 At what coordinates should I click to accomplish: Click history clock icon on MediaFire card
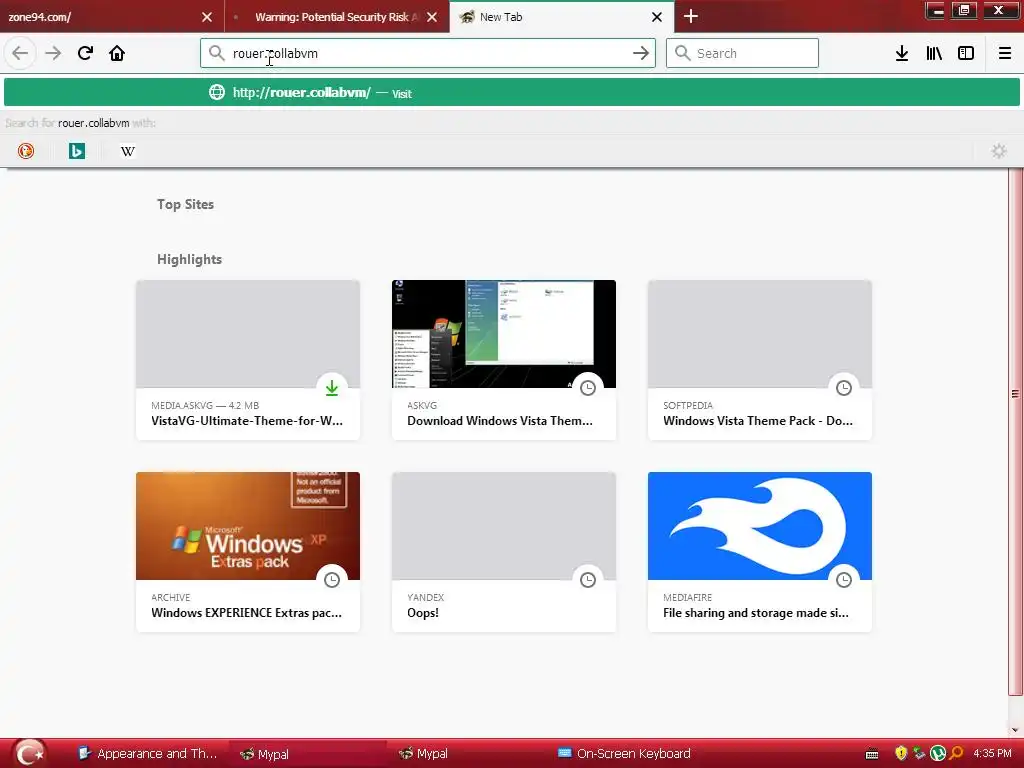coord(844,580)
